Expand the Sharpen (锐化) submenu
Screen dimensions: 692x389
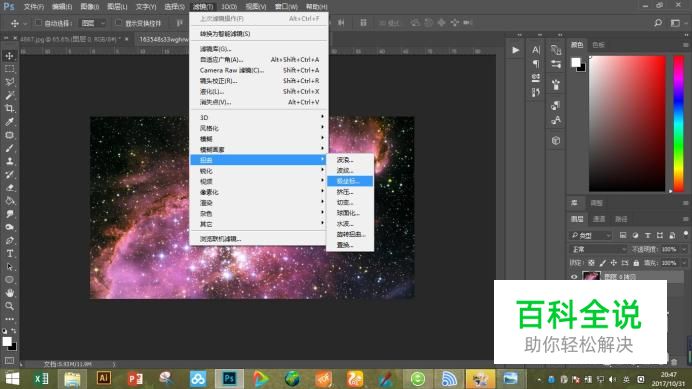click(259, 171)
